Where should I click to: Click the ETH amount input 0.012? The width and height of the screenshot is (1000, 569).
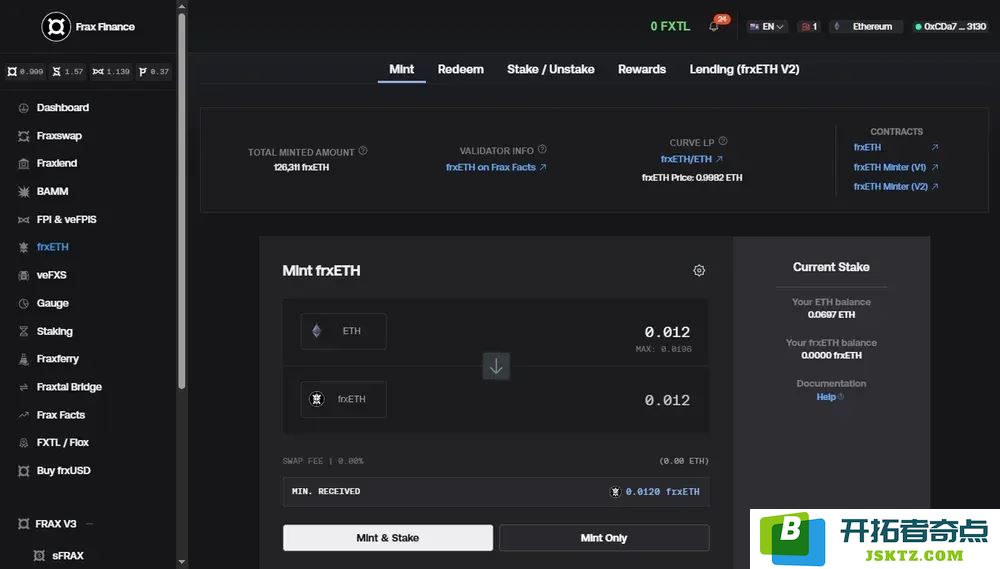[x=667, y=332]
